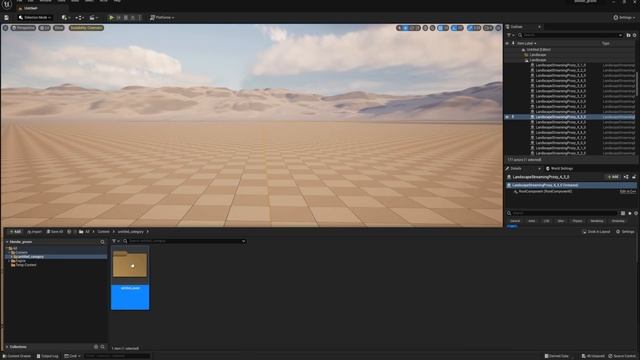The image size is (640, 360).
Task: Open the Platforms dropdown
Action: tap(162, 18)
